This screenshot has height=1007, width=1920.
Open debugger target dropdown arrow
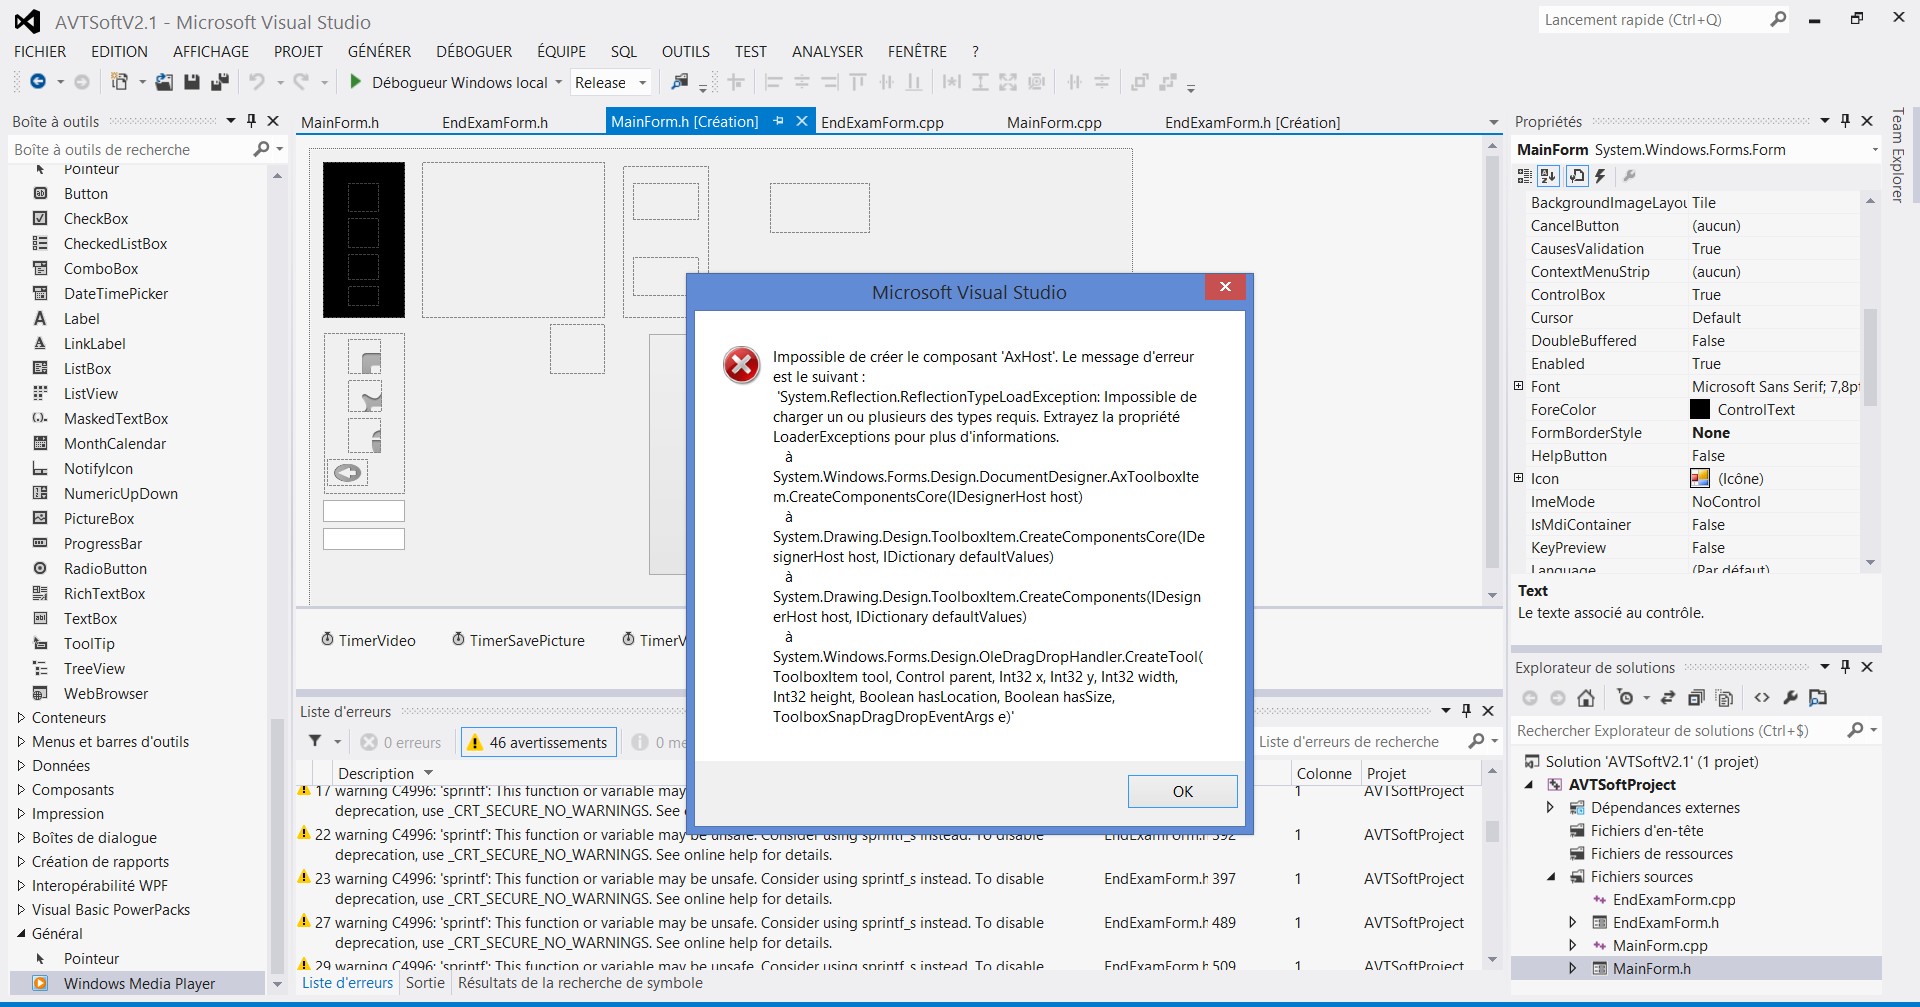(559, 83)
